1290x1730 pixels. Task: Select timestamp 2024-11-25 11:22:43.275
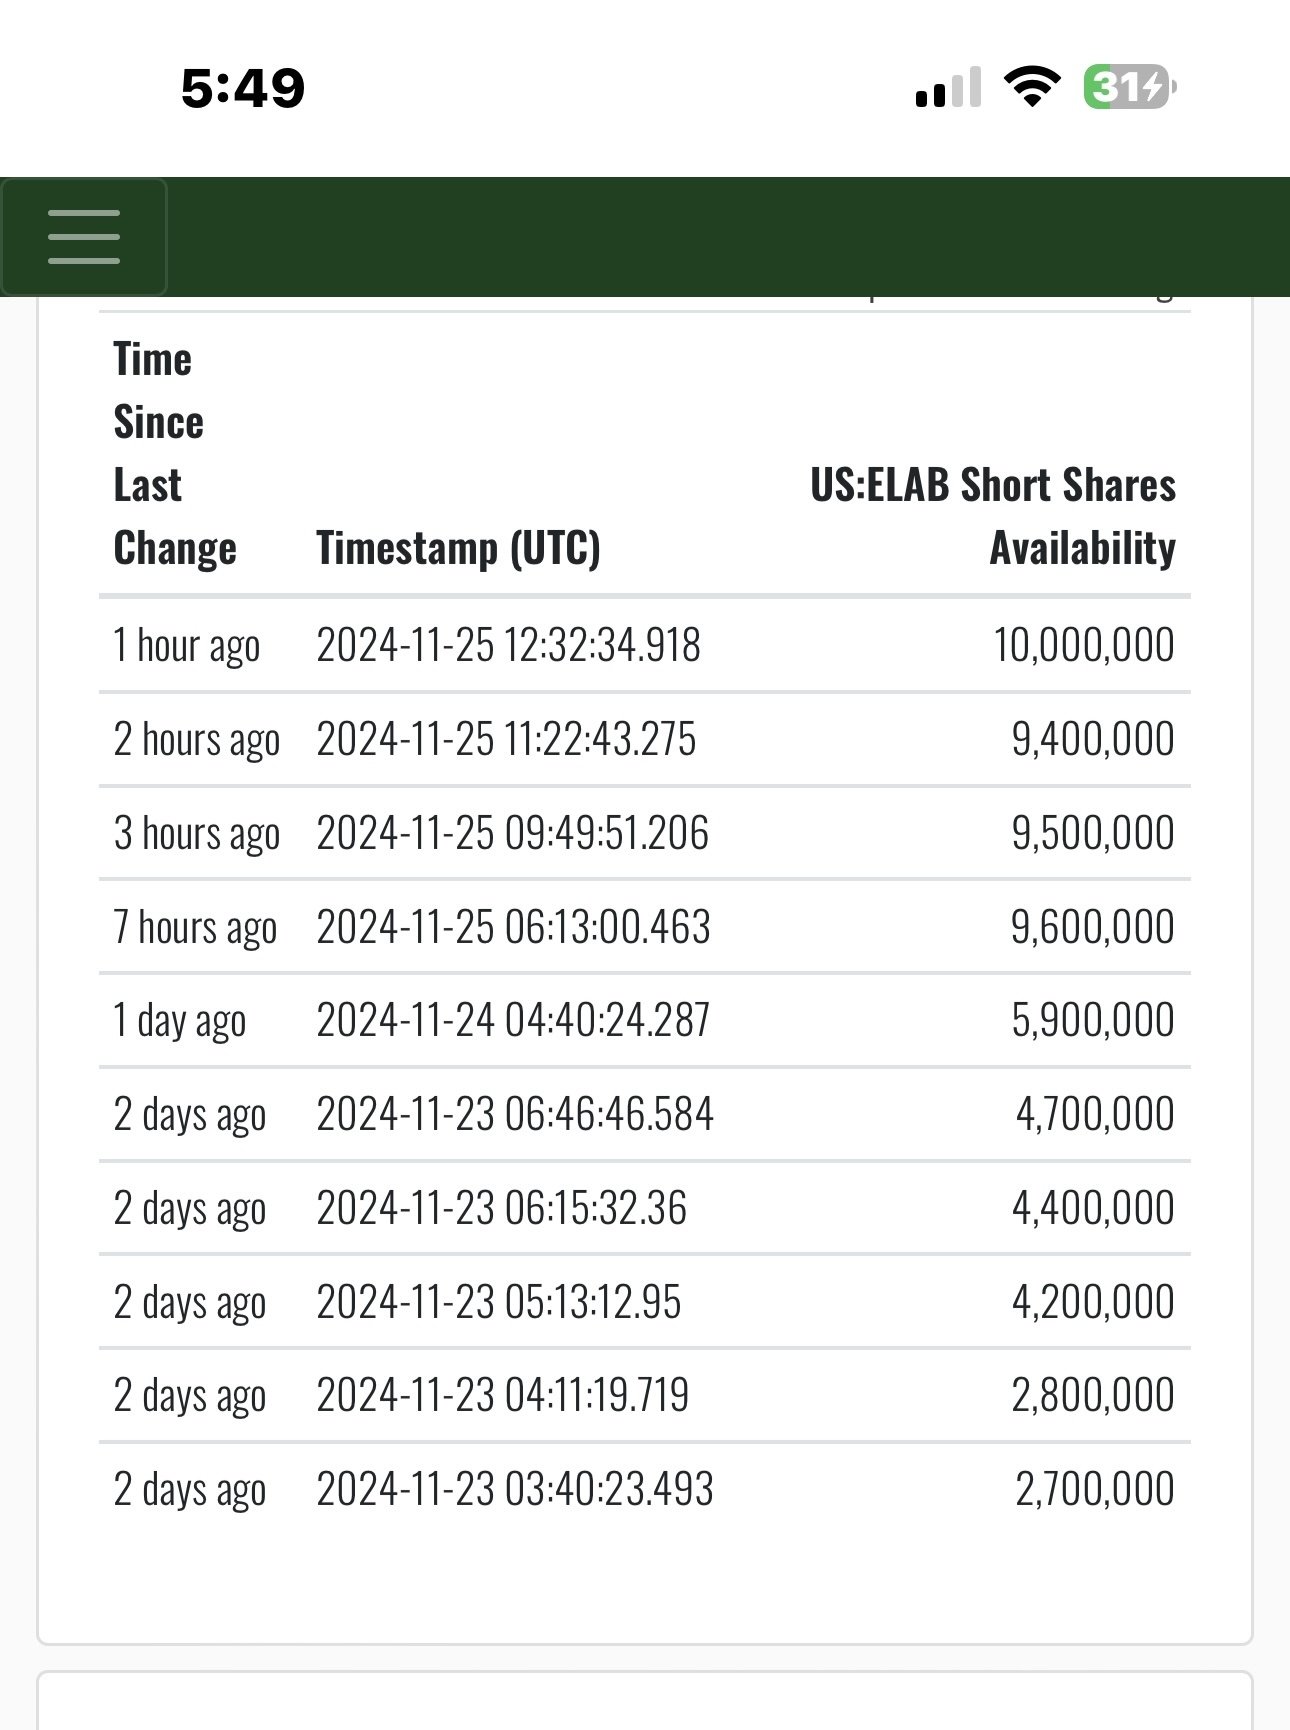point(507,739)
